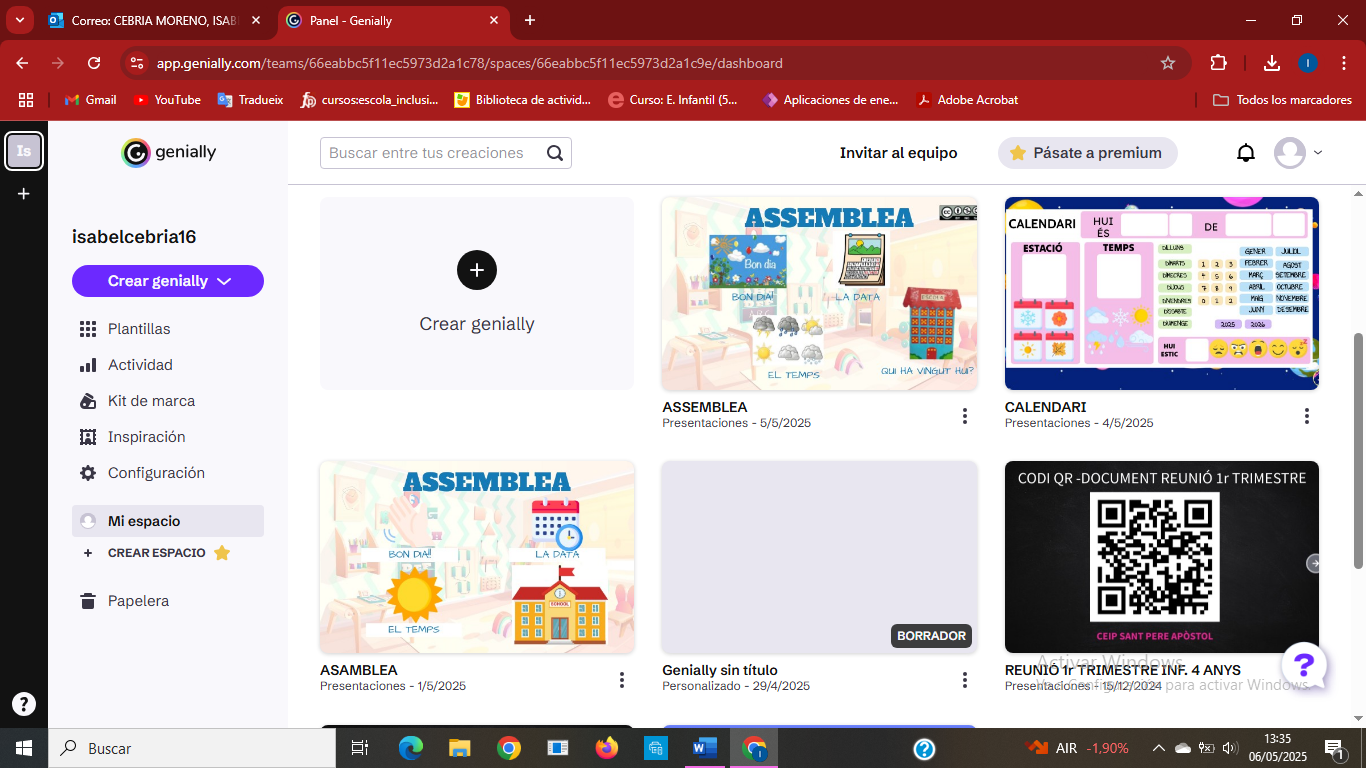Open a new browser tab
1366x768 pixels.
pyautogui.click(x=530, y=20)
